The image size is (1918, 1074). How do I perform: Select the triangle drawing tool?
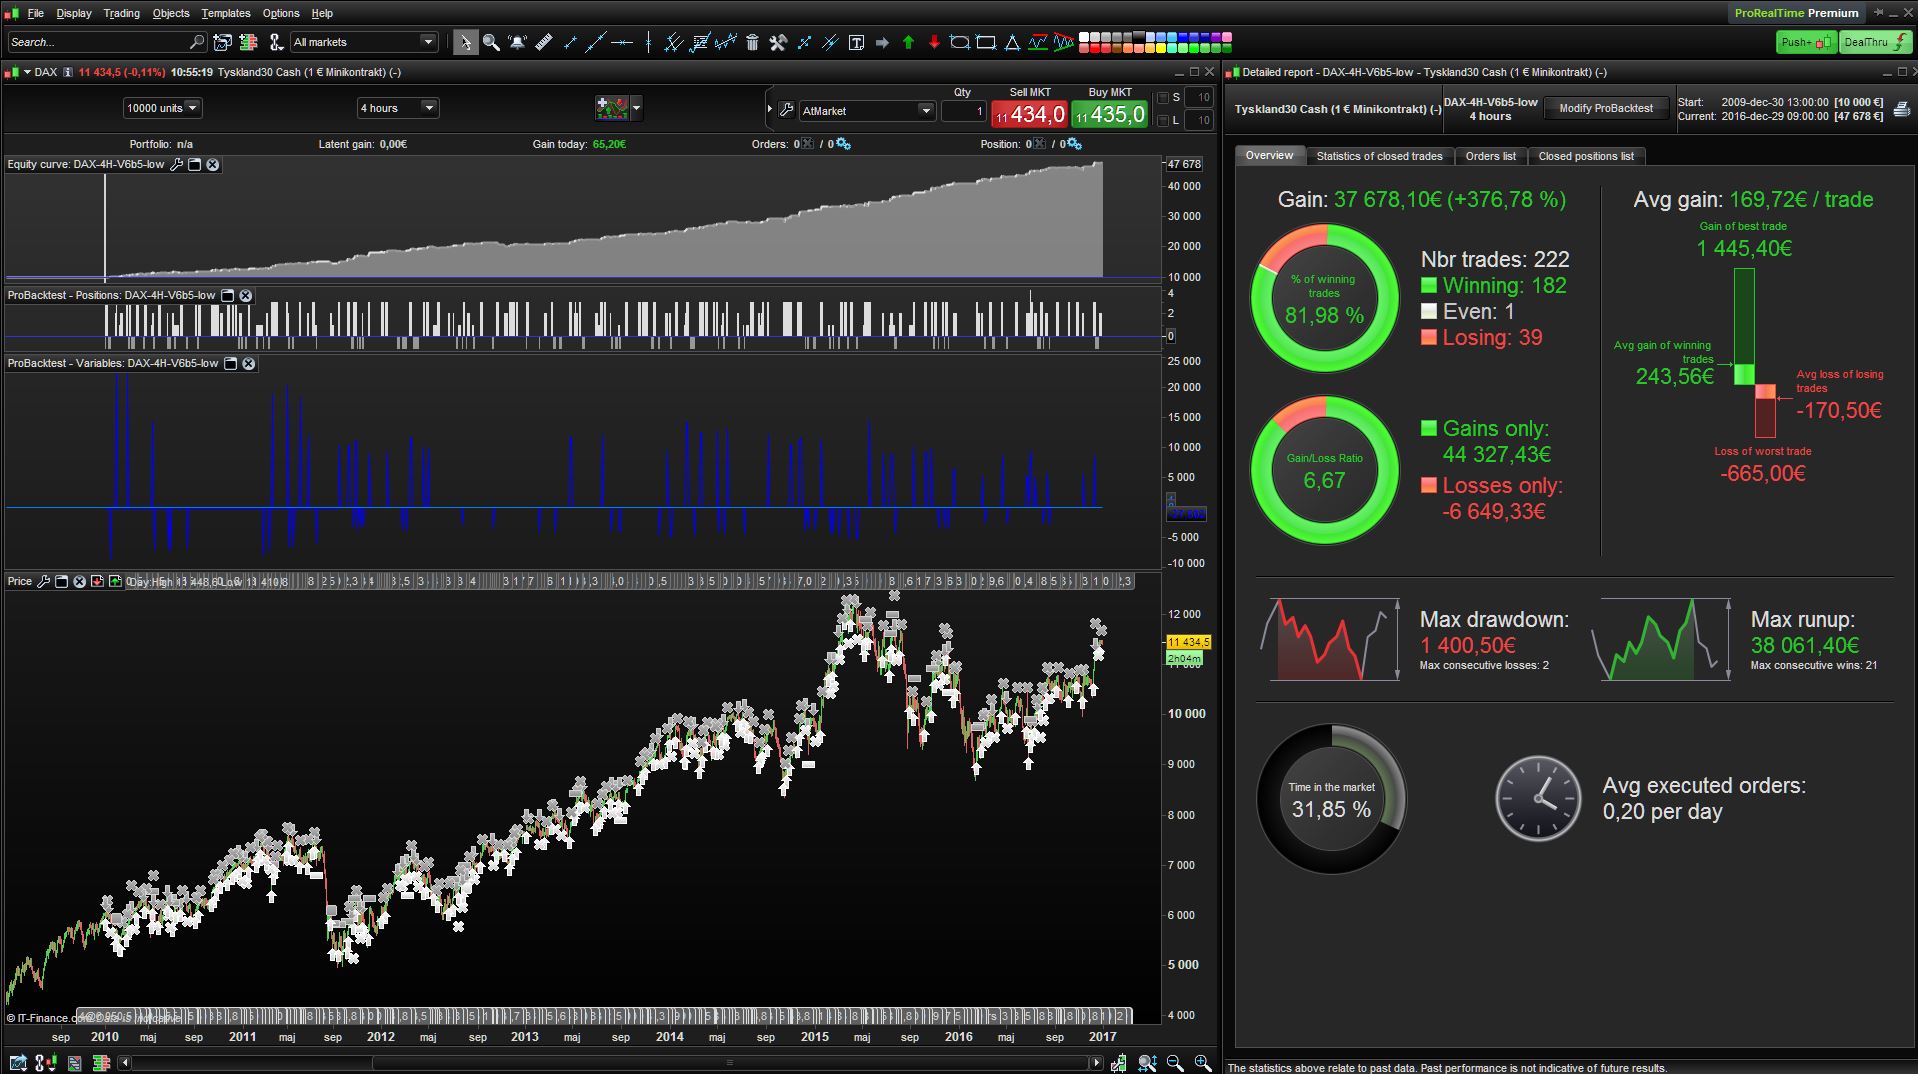tap(1012, 42)
